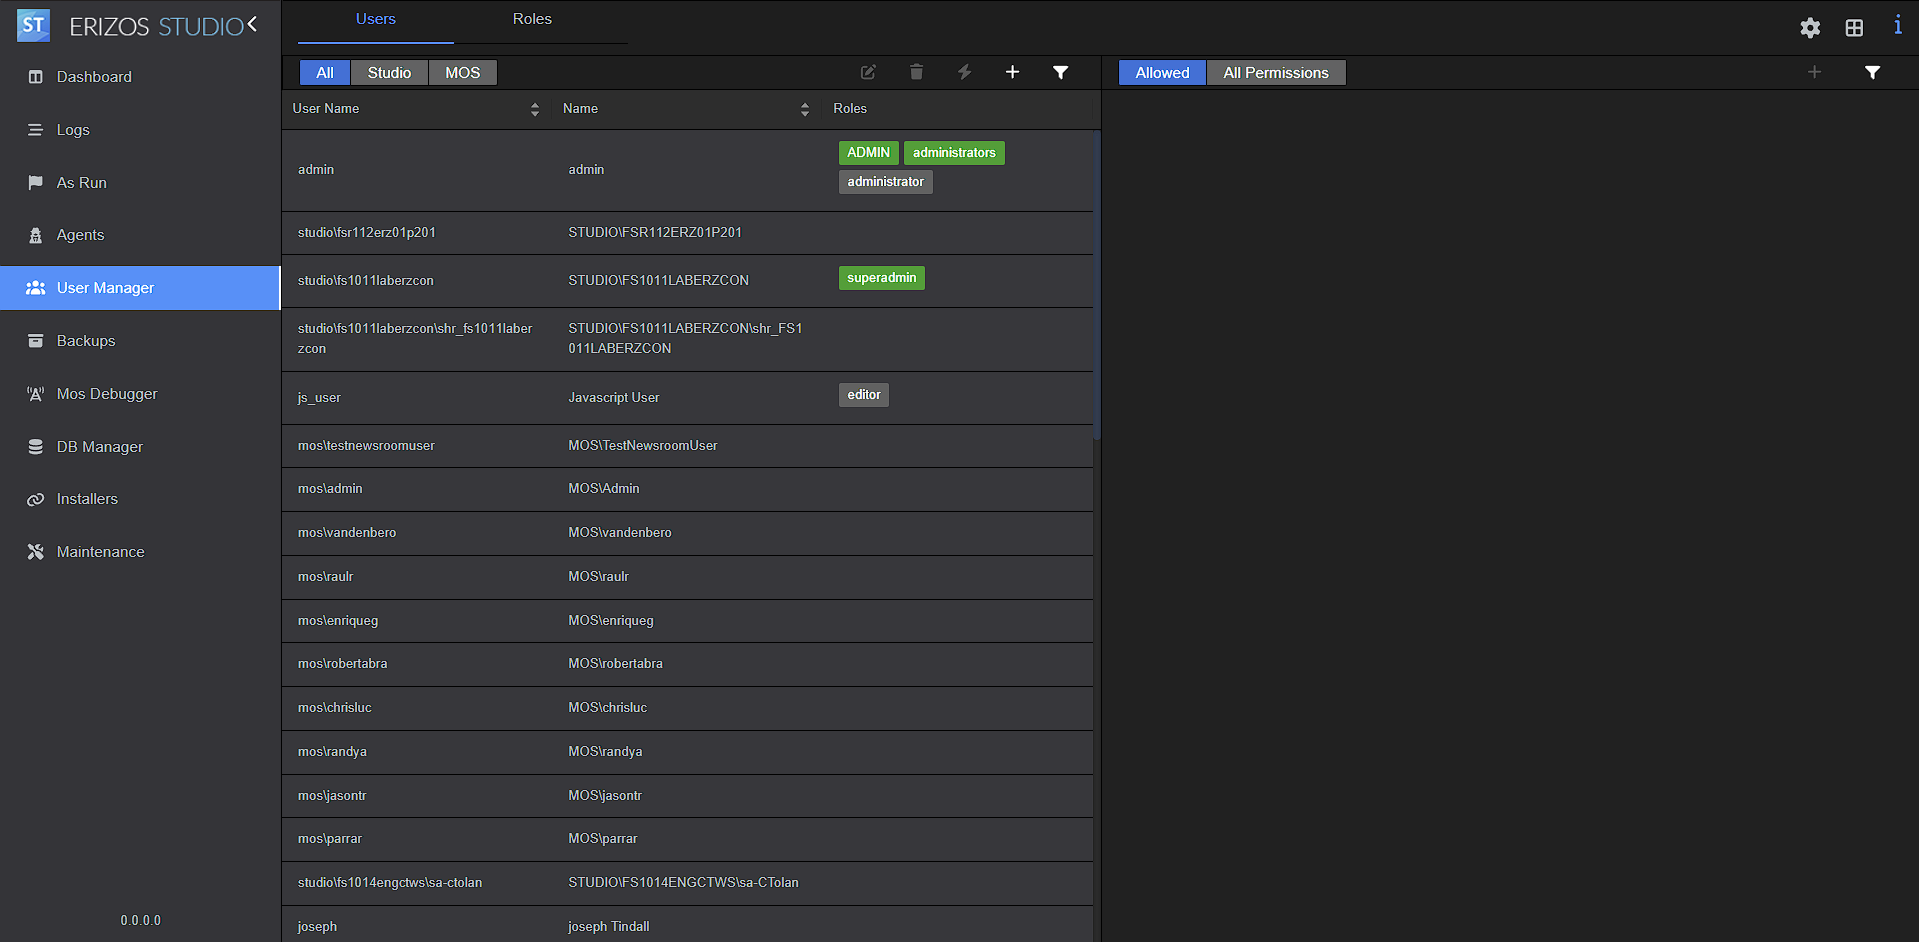
Task: Open the users list filter icon
Action: [1060, 72]
